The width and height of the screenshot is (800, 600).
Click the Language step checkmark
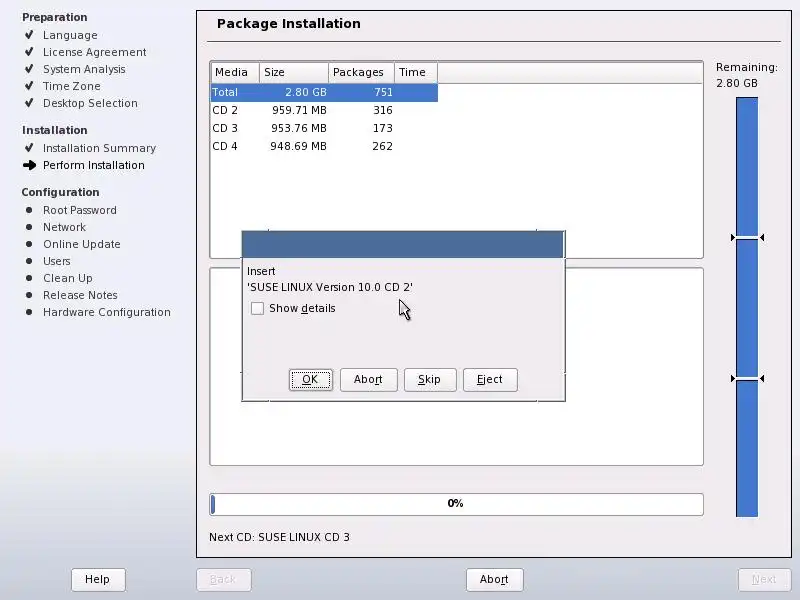point(29,35)
